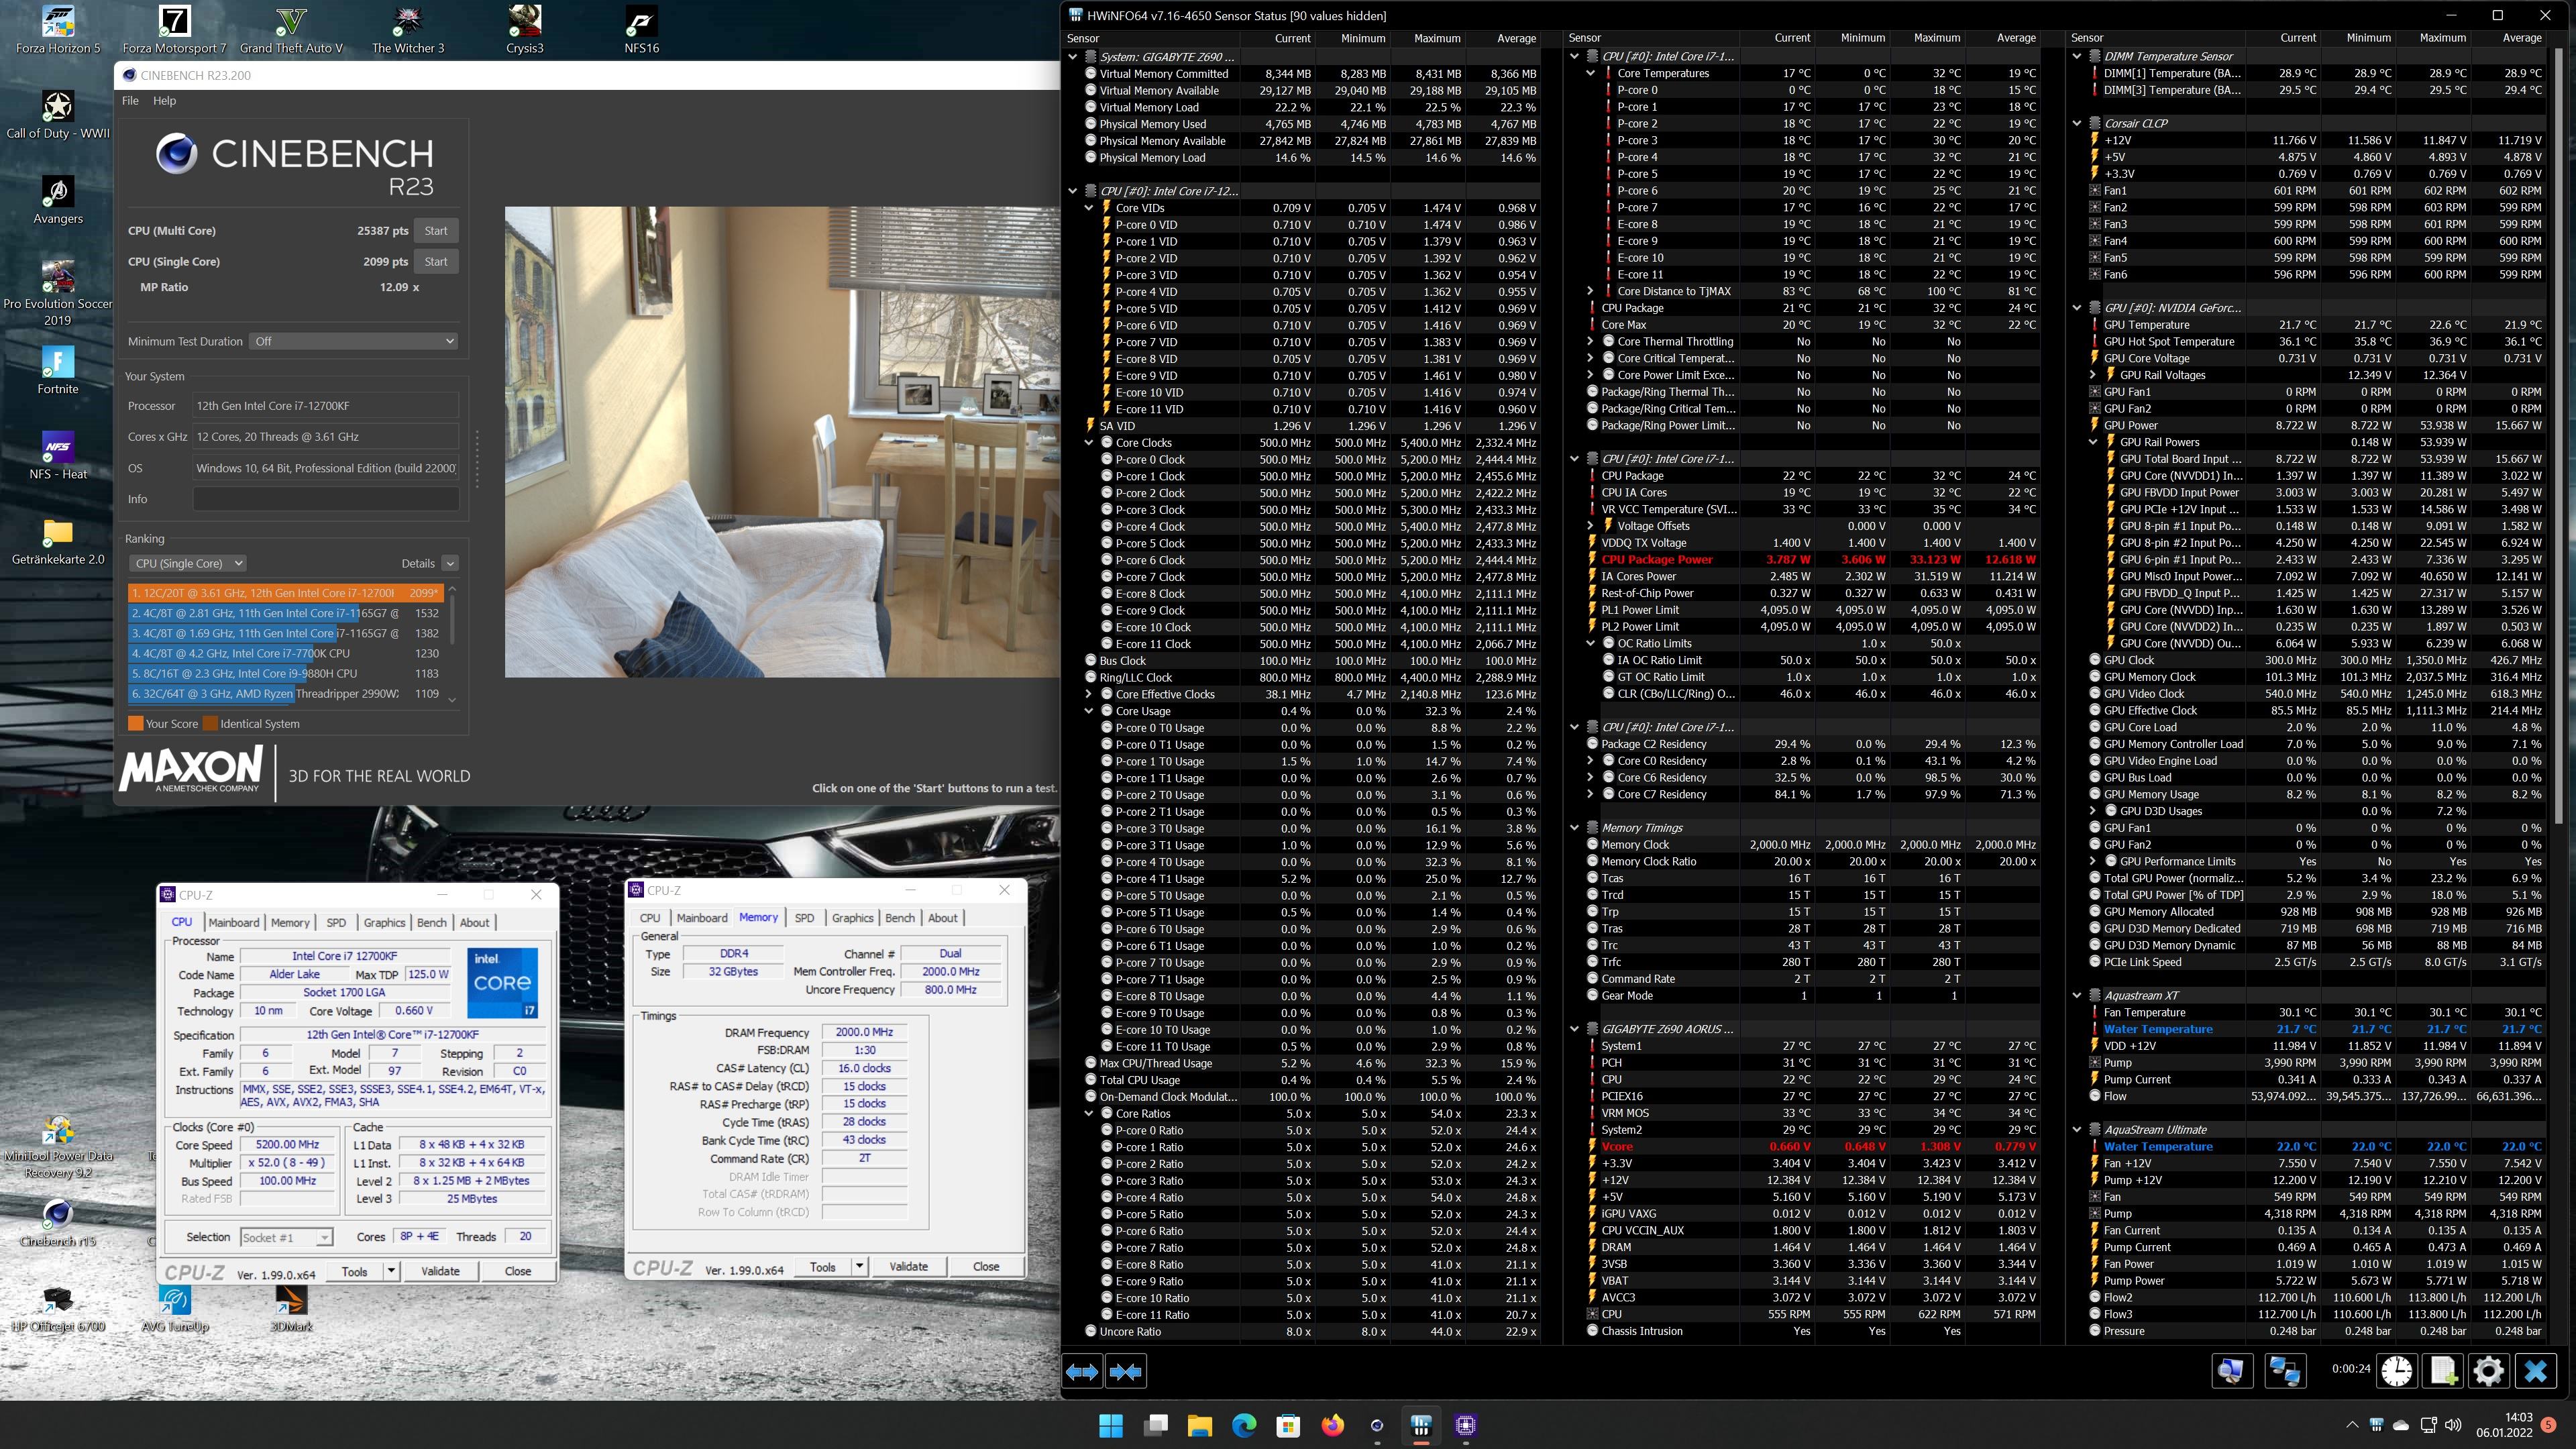Switch right CPU-Z to SPD tab

[x=804, y=917]
